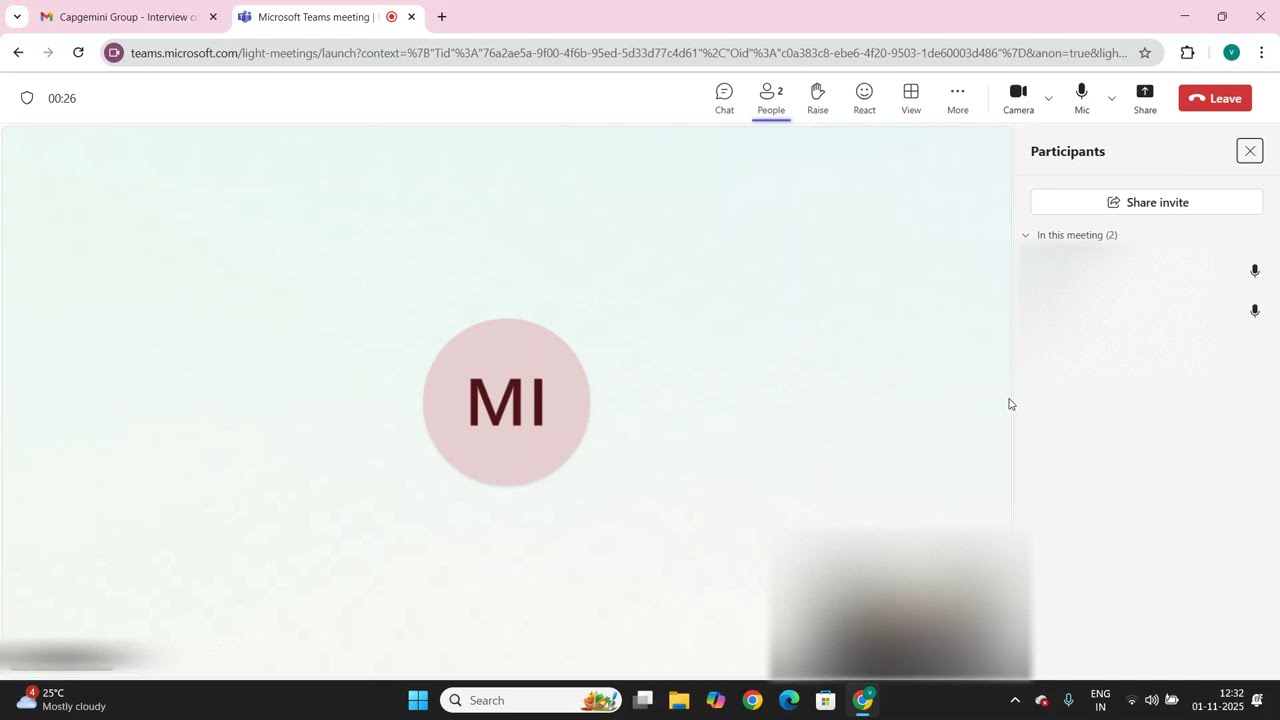Open the tab search dropdown

[17, 17]
